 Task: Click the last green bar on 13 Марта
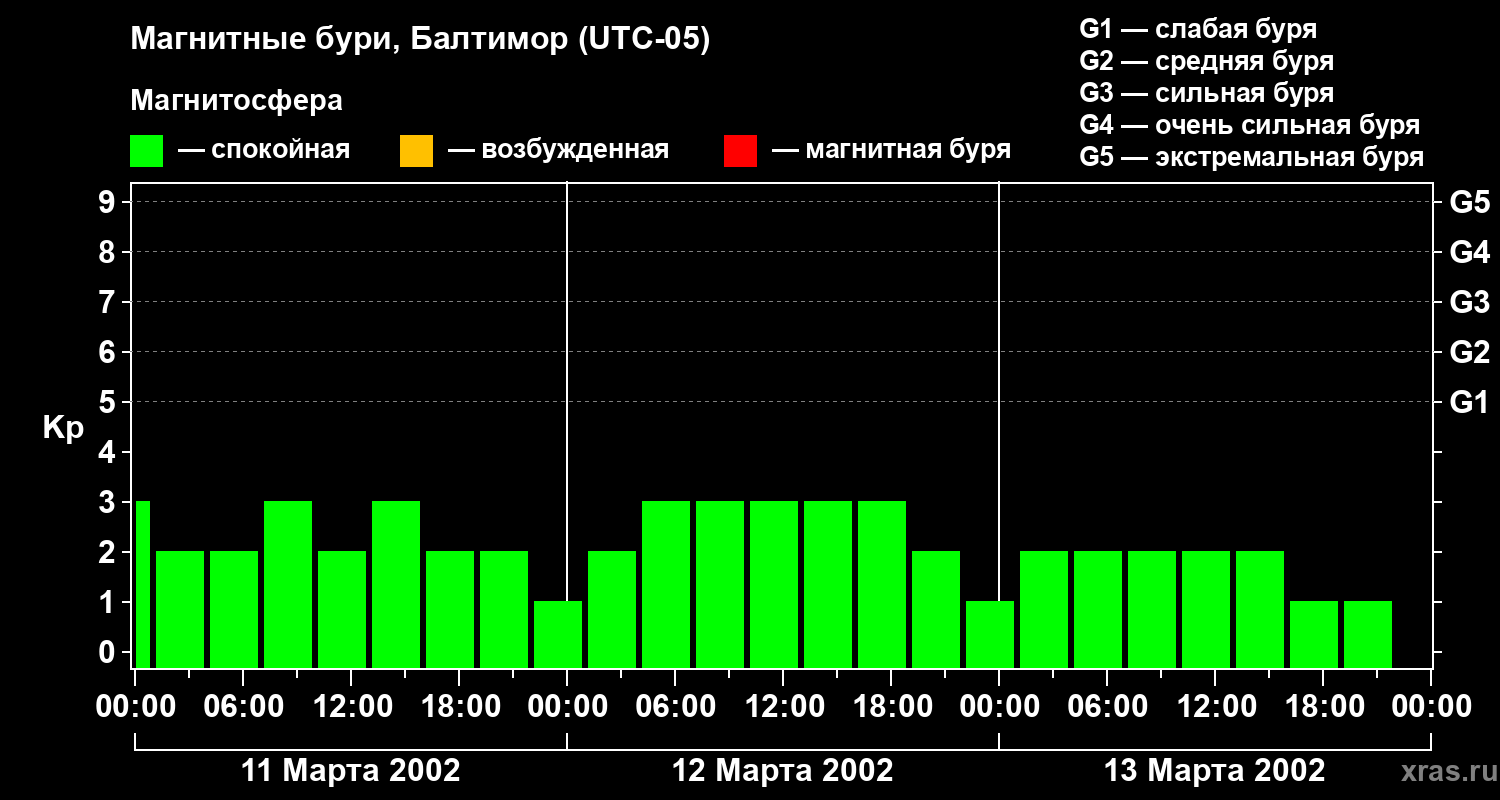tap(1368, 634)
